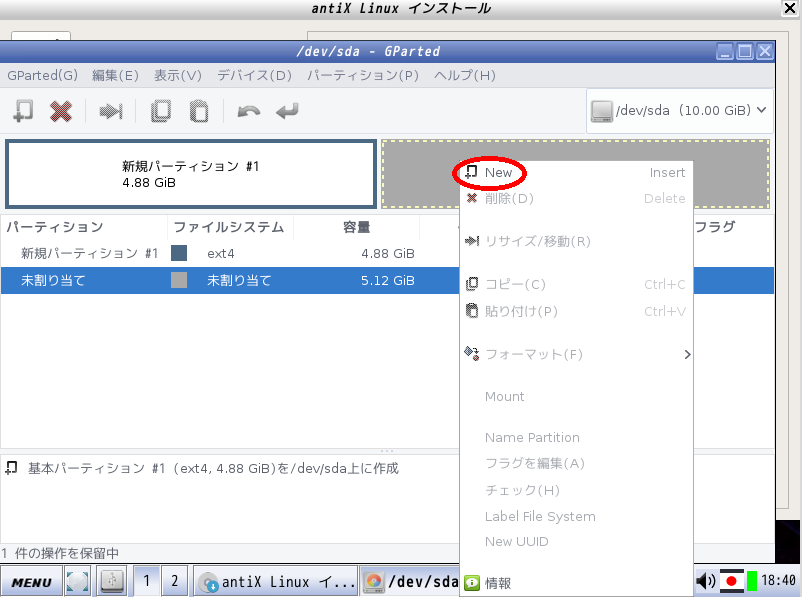Choose Name Partition in the context menu
802x597 pixels.
point(576,437)
